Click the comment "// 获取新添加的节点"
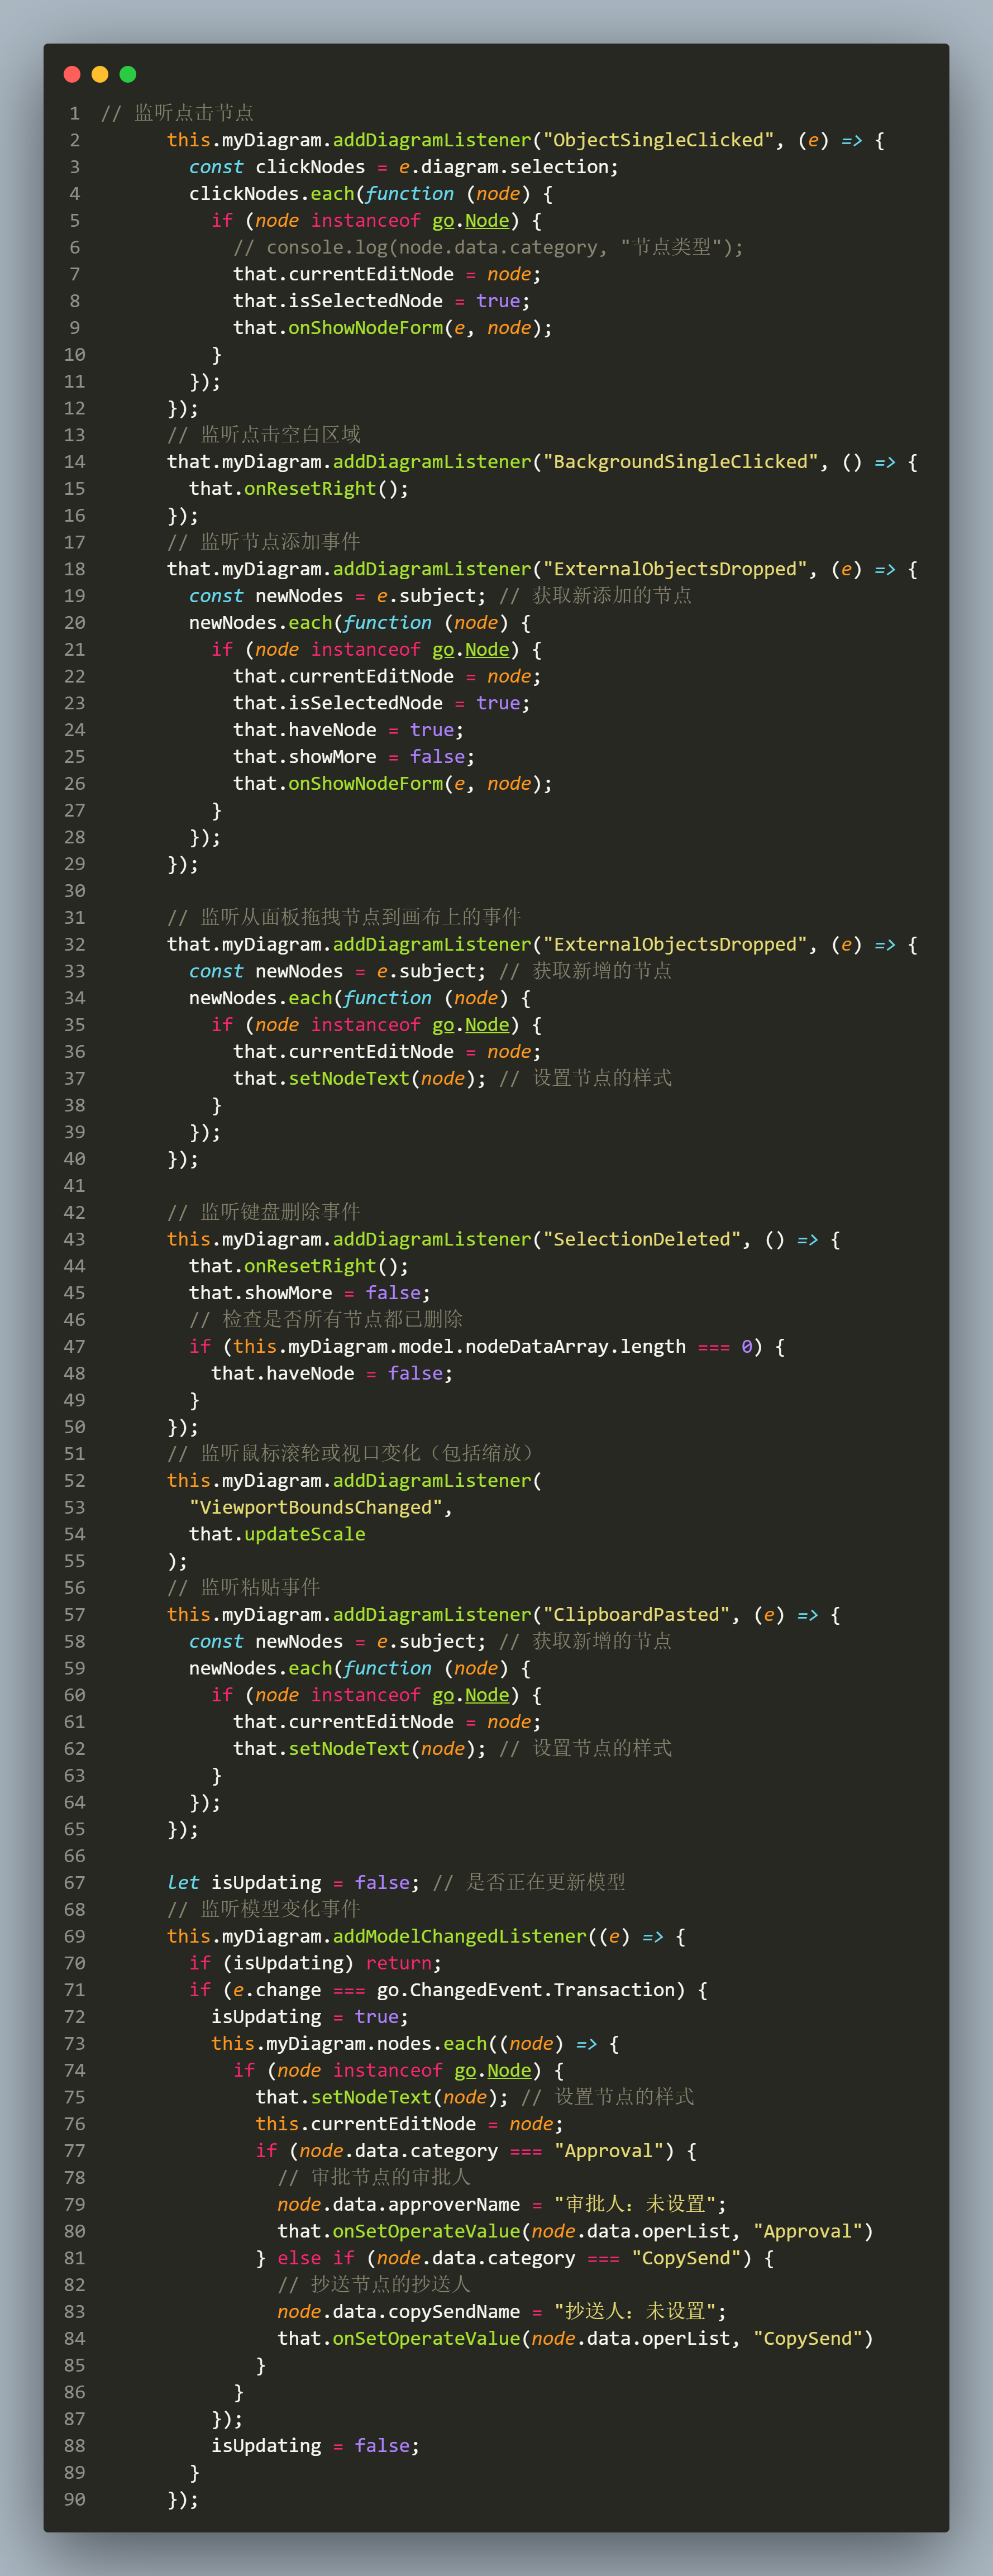 pos(595,596)
